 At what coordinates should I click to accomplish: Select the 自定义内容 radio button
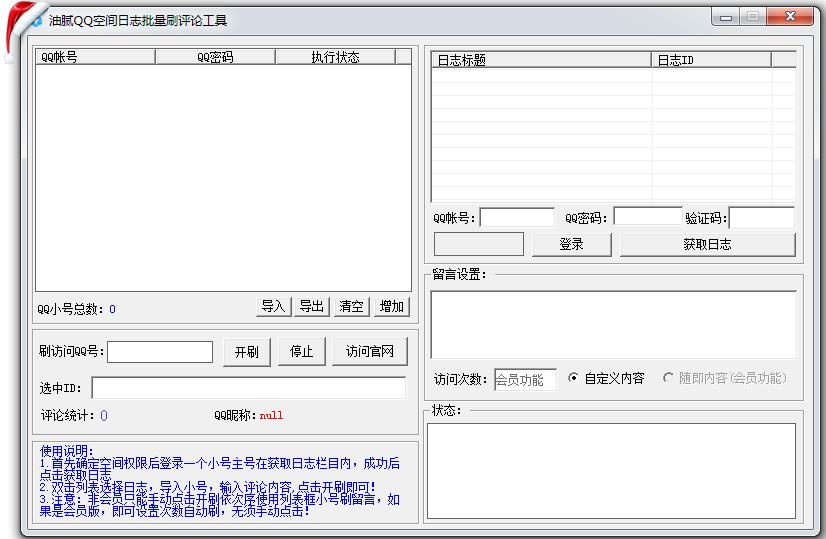tap(573, 378)
